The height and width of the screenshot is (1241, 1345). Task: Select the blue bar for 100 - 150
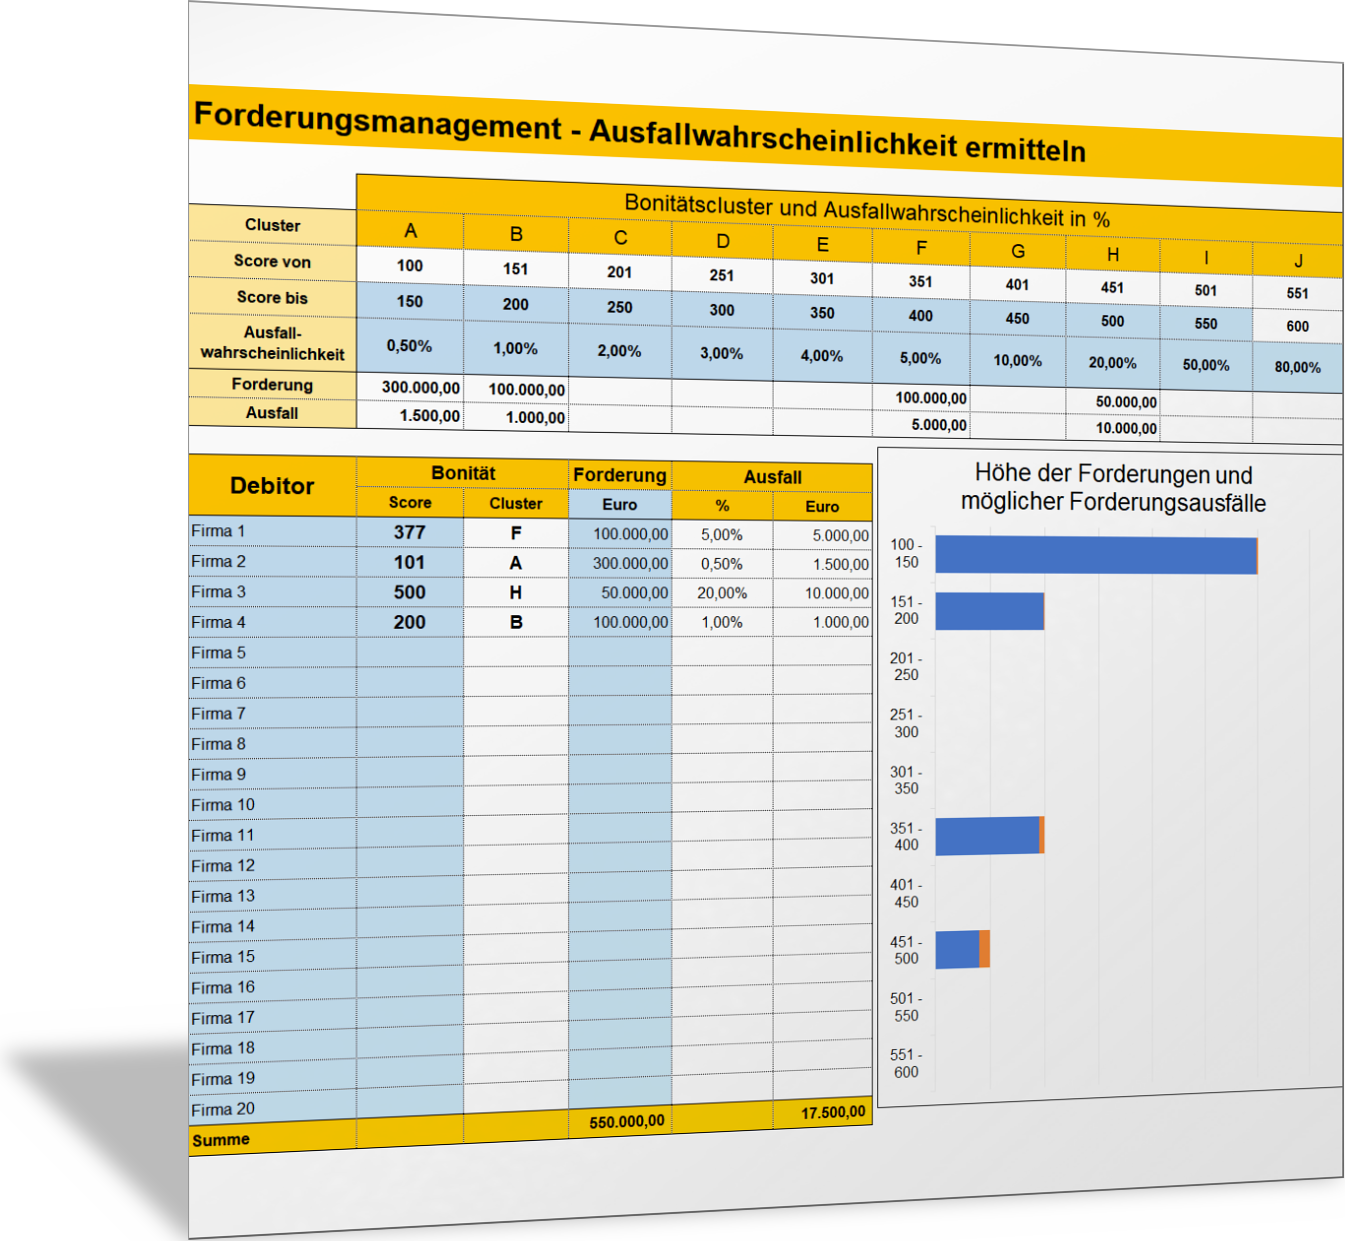pyautogui.click(x=1096, y=555)
